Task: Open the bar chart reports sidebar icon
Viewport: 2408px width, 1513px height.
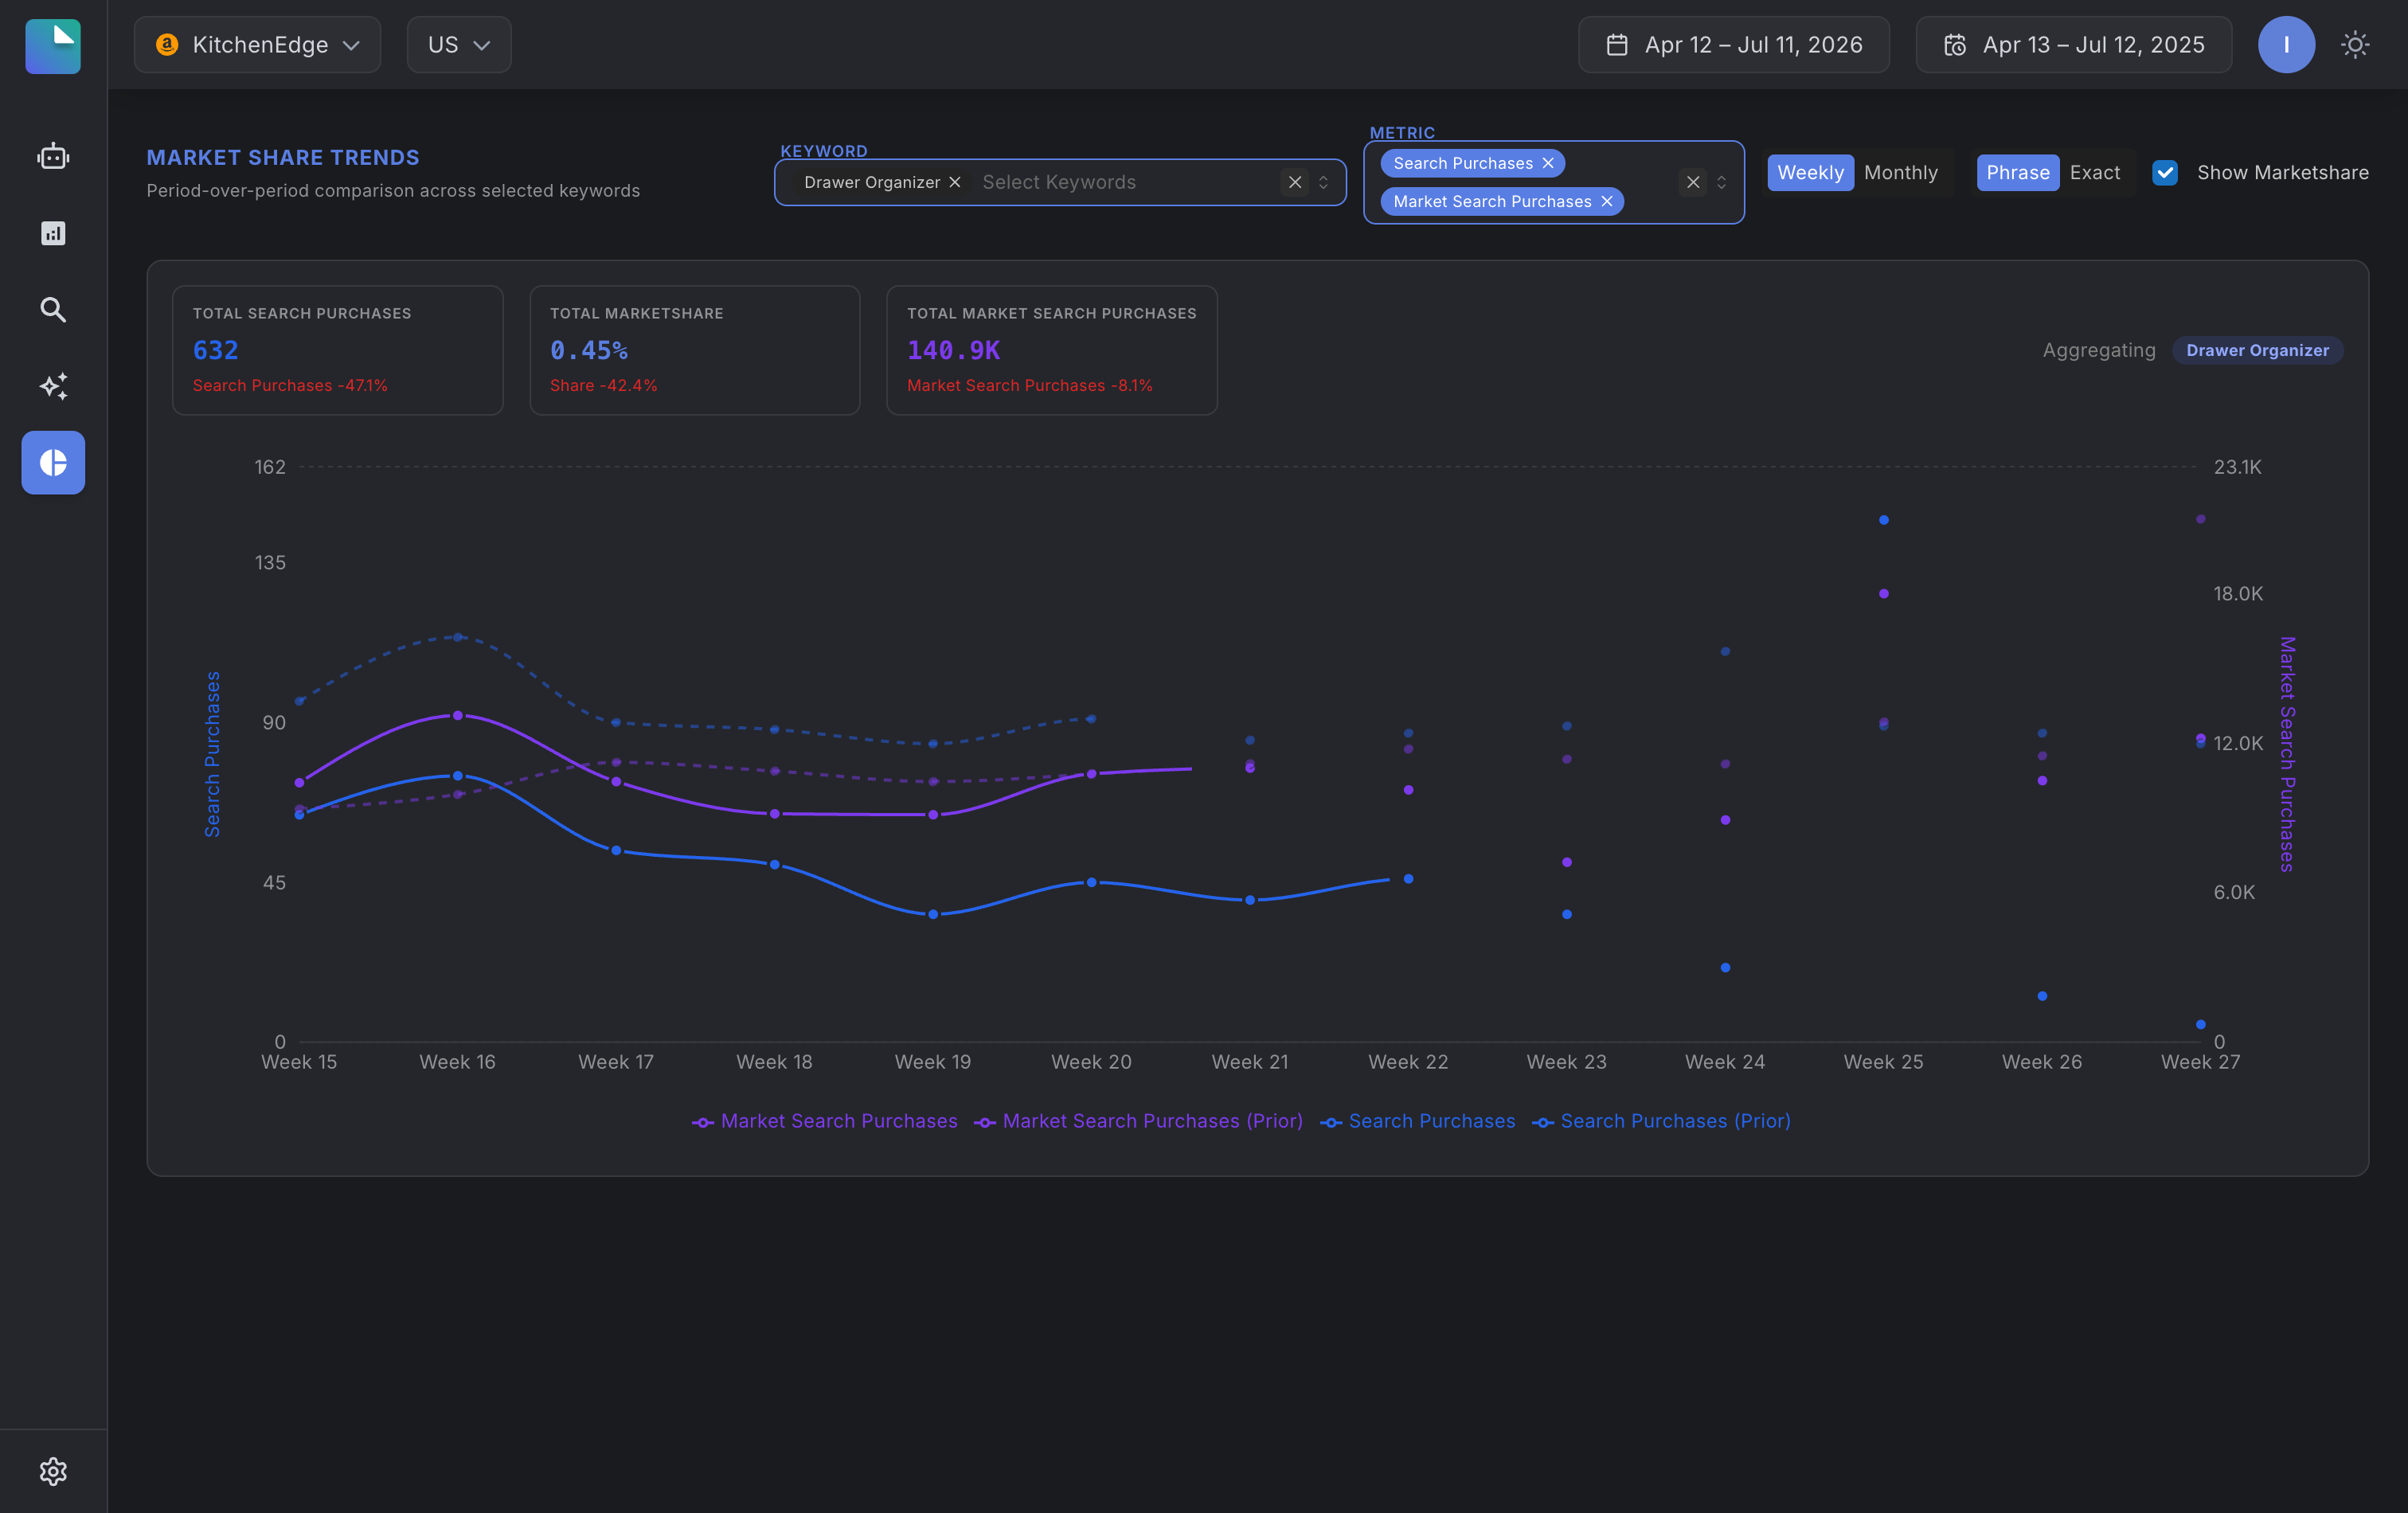Action: tap(53, 233)
